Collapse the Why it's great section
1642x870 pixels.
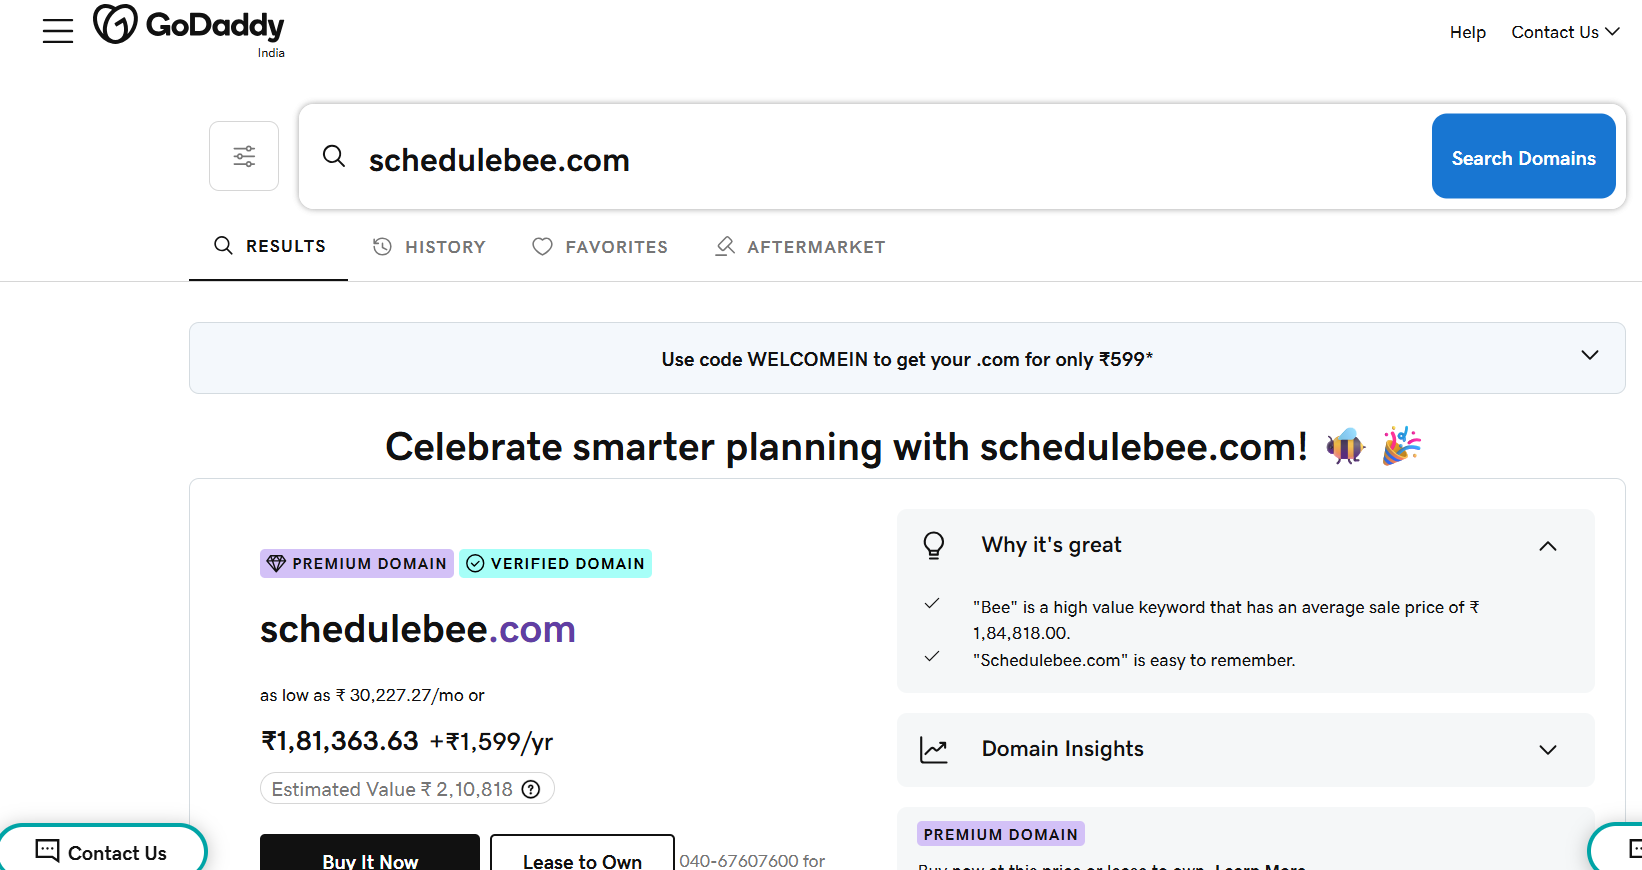pyautogui.click(x=1547, y=546)
